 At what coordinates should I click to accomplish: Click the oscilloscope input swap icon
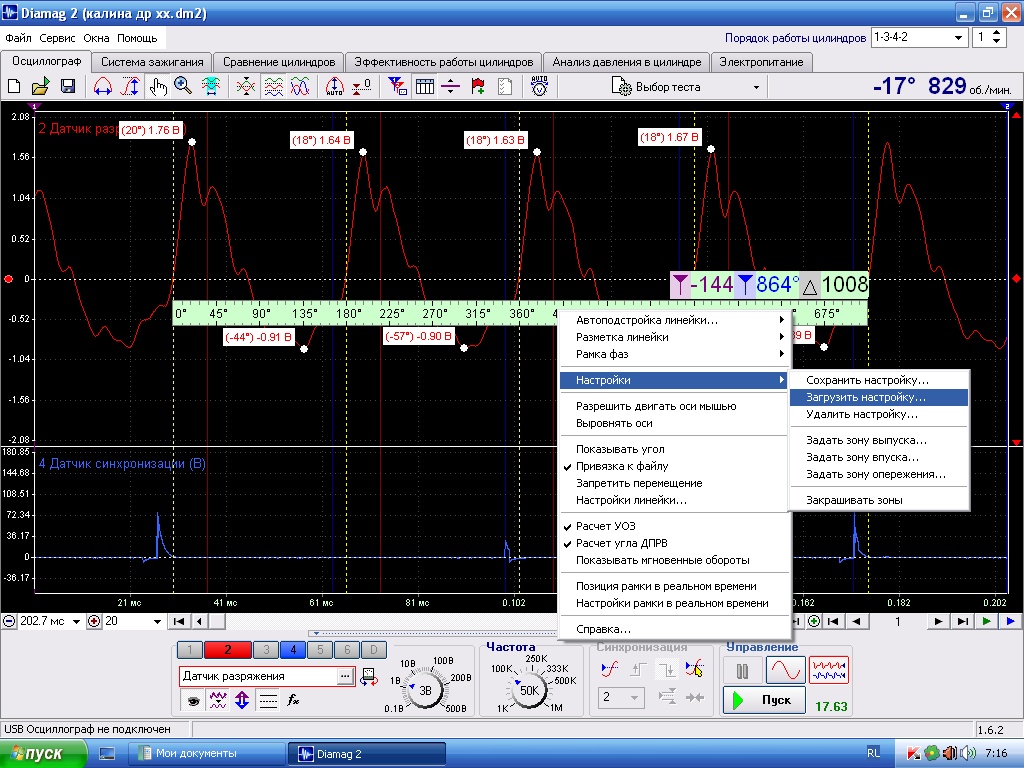[x=368, y=677]
